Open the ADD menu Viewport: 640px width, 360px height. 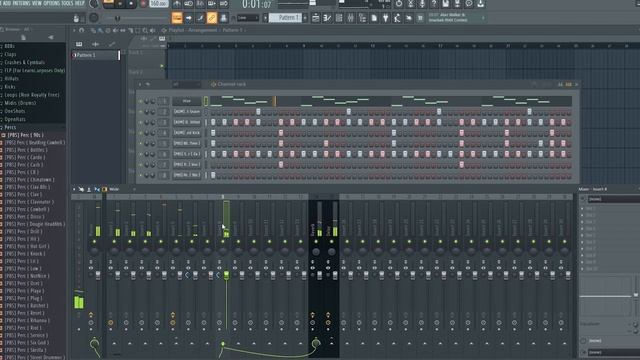6,3
